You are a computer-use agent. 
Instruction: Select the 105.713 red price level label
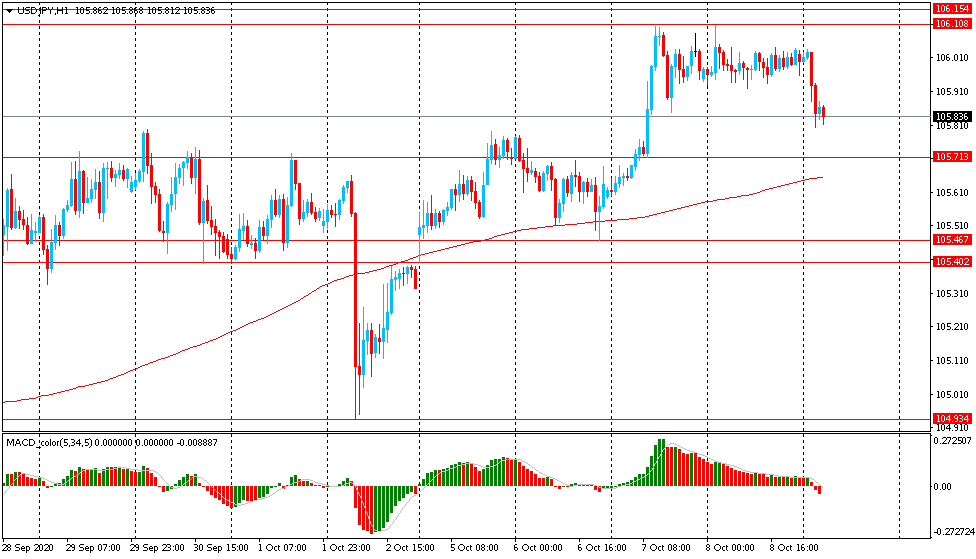coord(952,157)
